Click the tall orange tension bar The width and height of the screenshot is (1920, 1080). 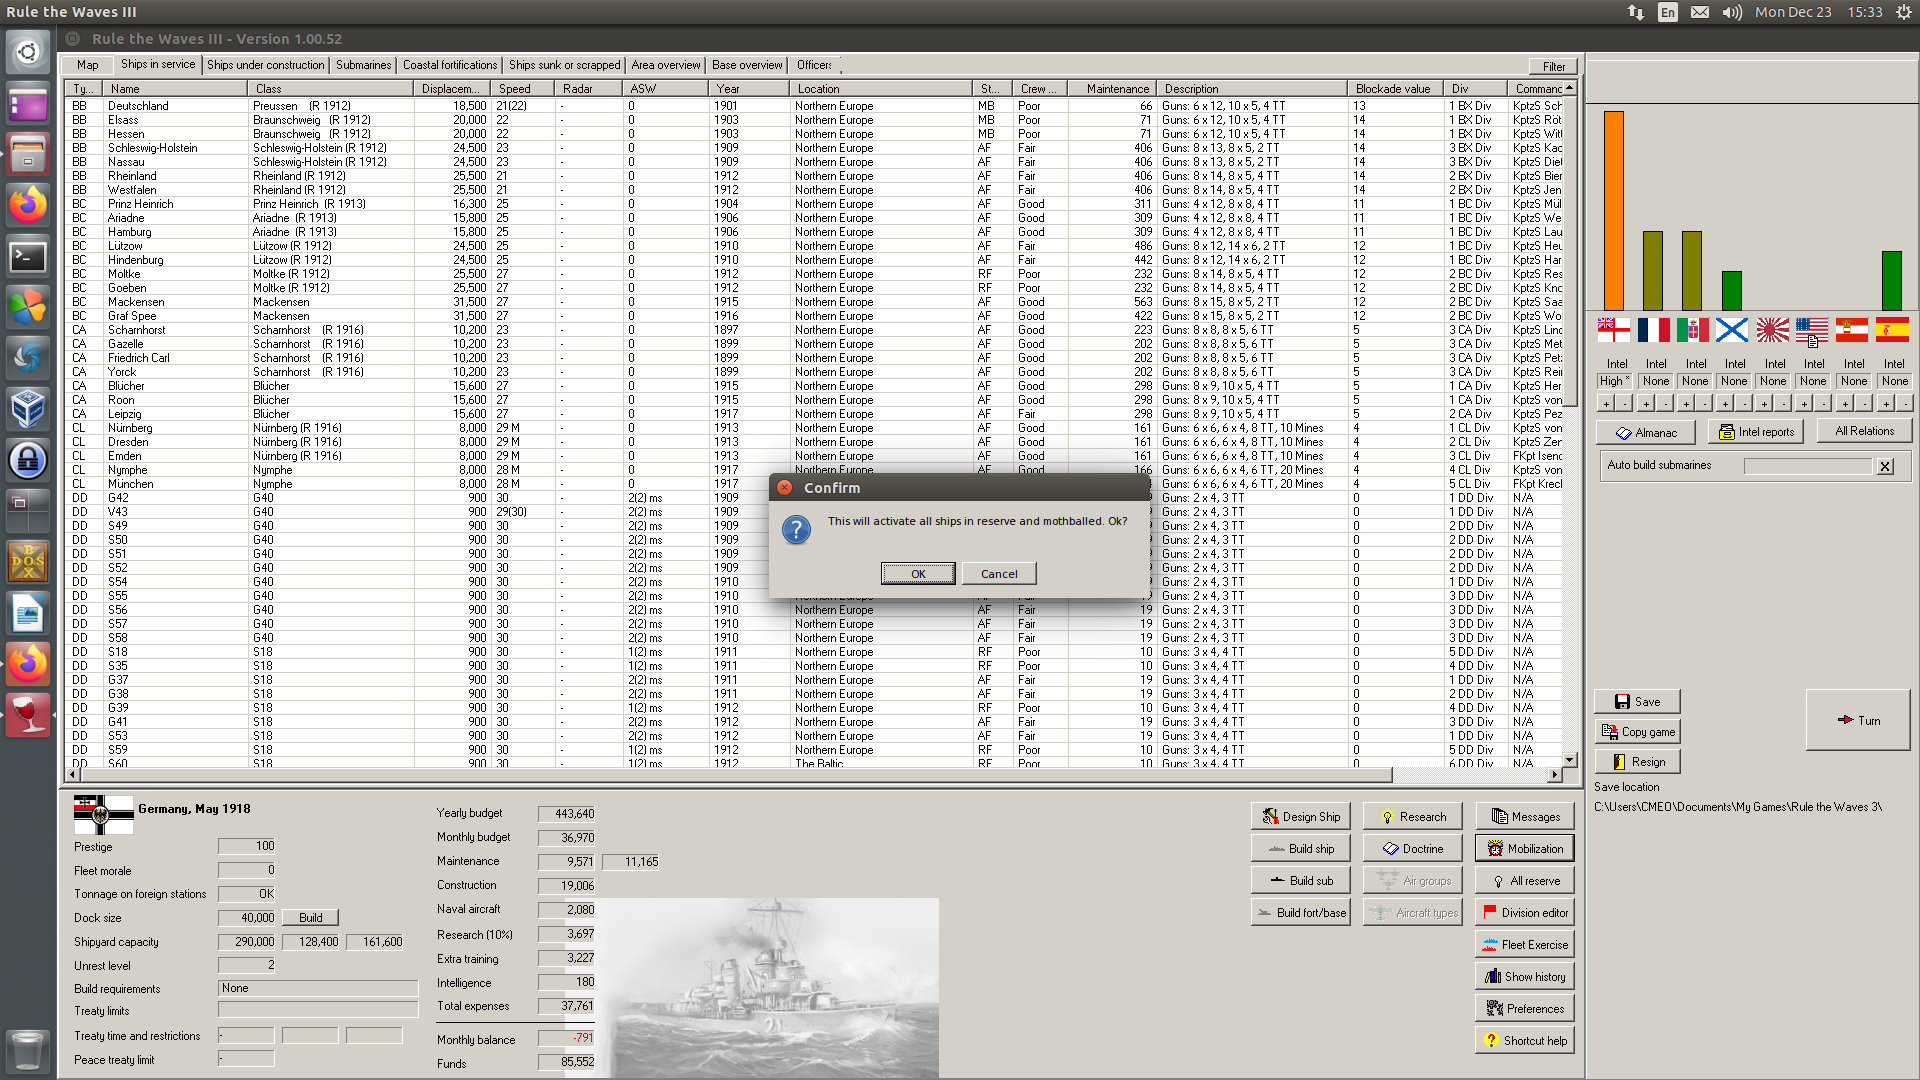tap(1613, 210)
